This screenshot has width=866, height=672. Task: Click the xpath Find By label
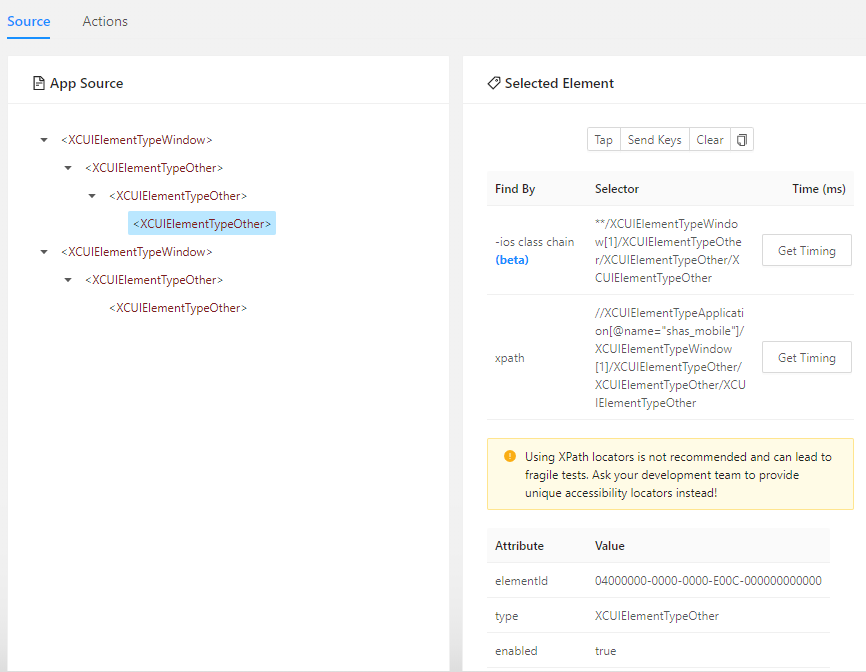click(x=509, y=358)
